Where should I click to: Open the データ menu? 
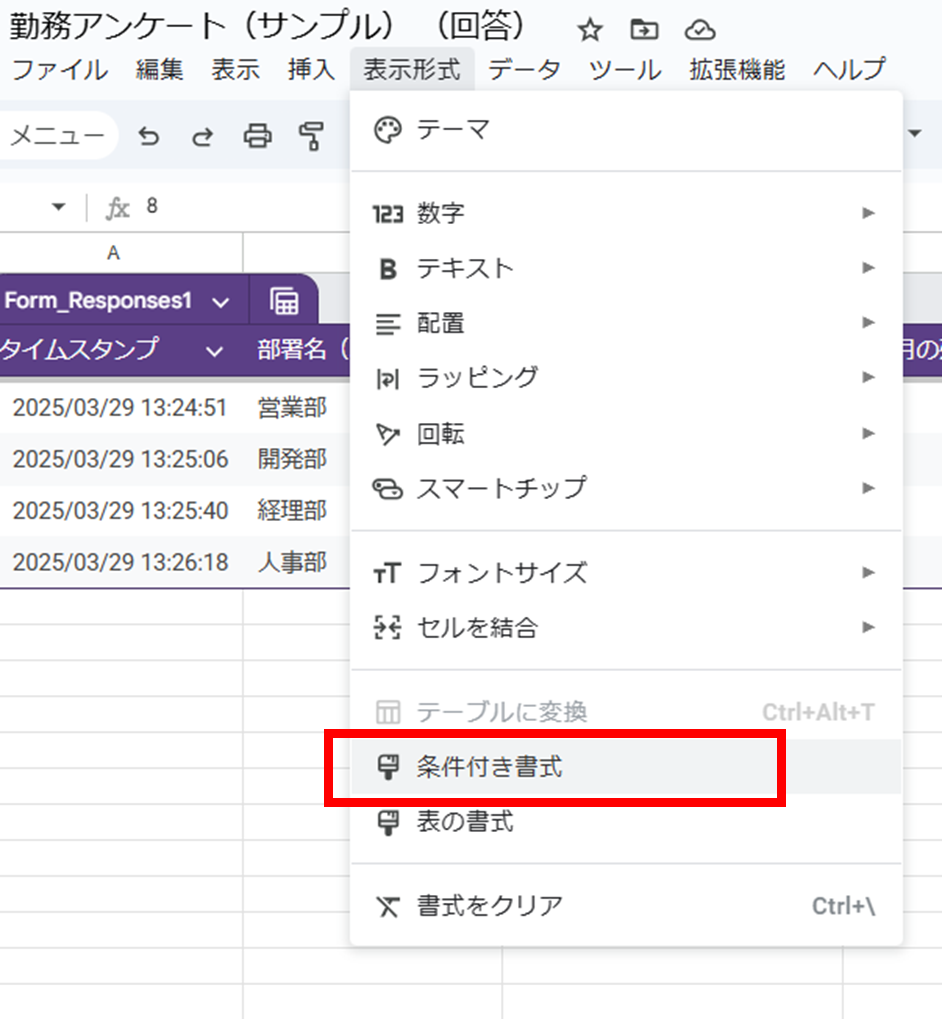pyautogui.click(x=524, y=69)
